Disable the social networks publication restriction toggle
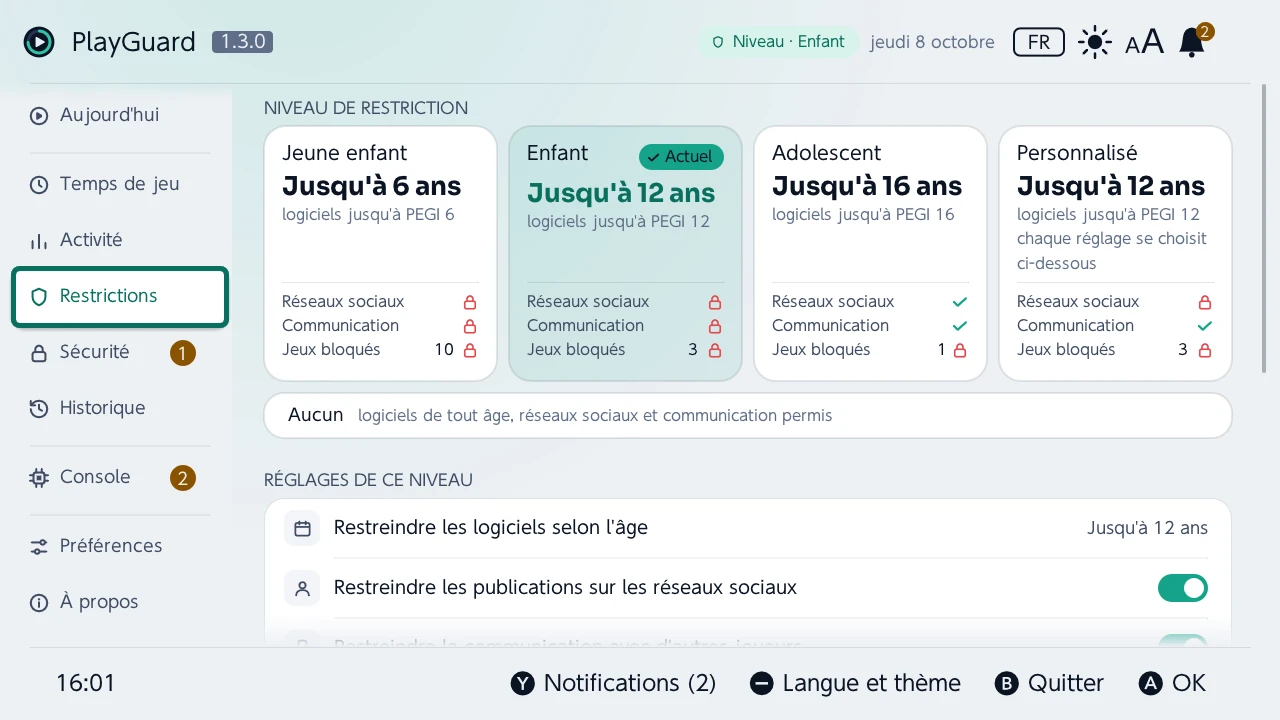 1183,588
